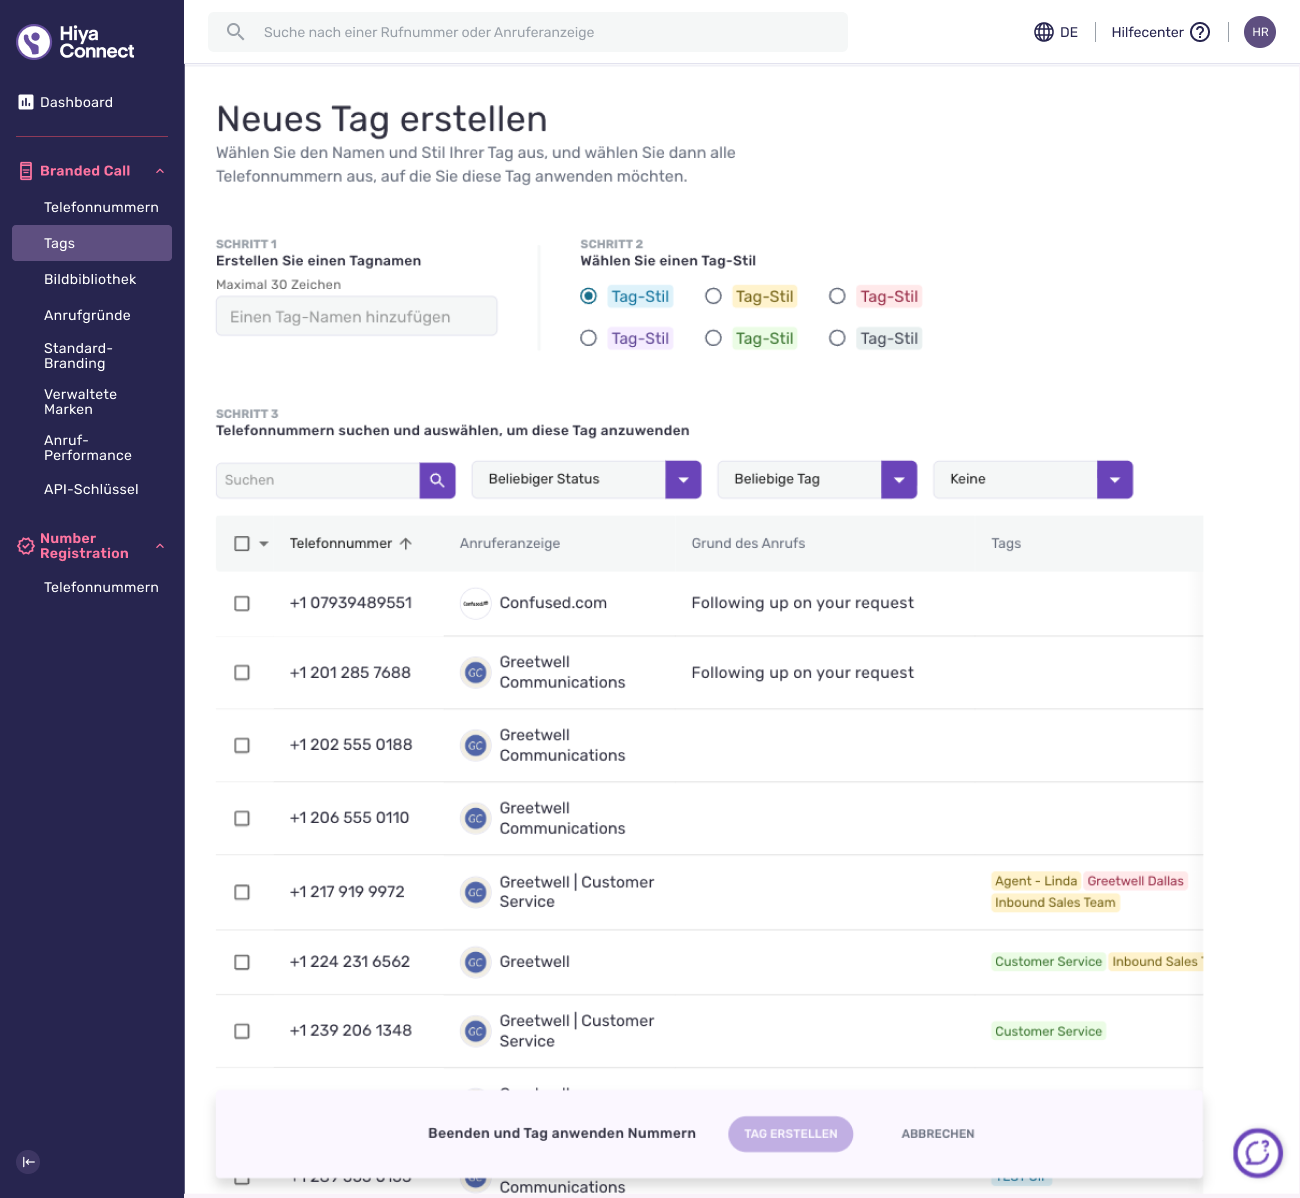Click the purple search magnifier button
This screenshot has width=1300, height=1198.
click(437, 480)
